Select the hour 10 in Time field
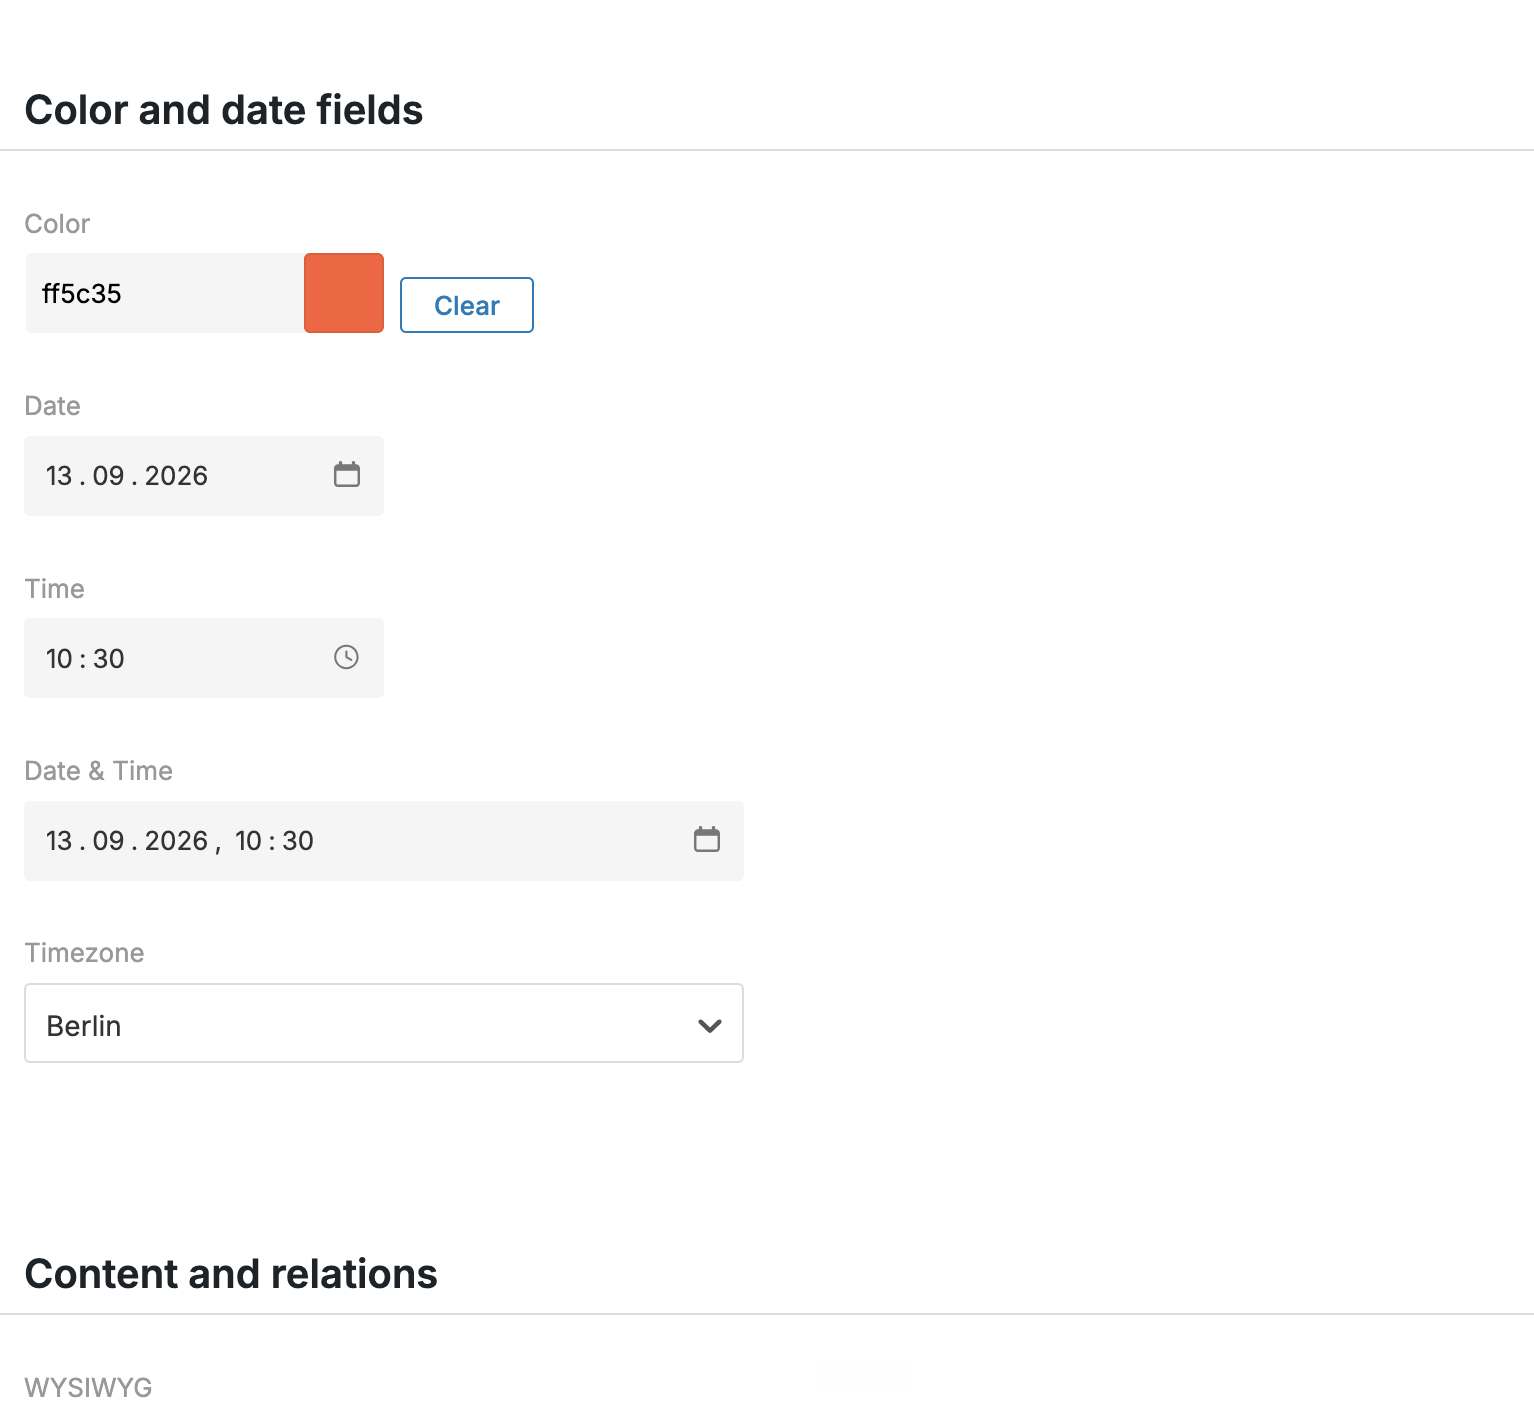 [59, 659]
